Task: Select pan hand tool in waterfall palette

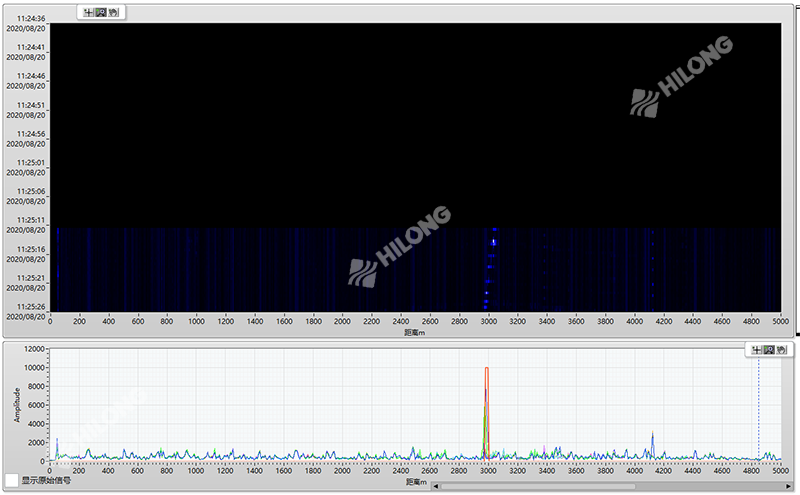Action: (113, 12)
